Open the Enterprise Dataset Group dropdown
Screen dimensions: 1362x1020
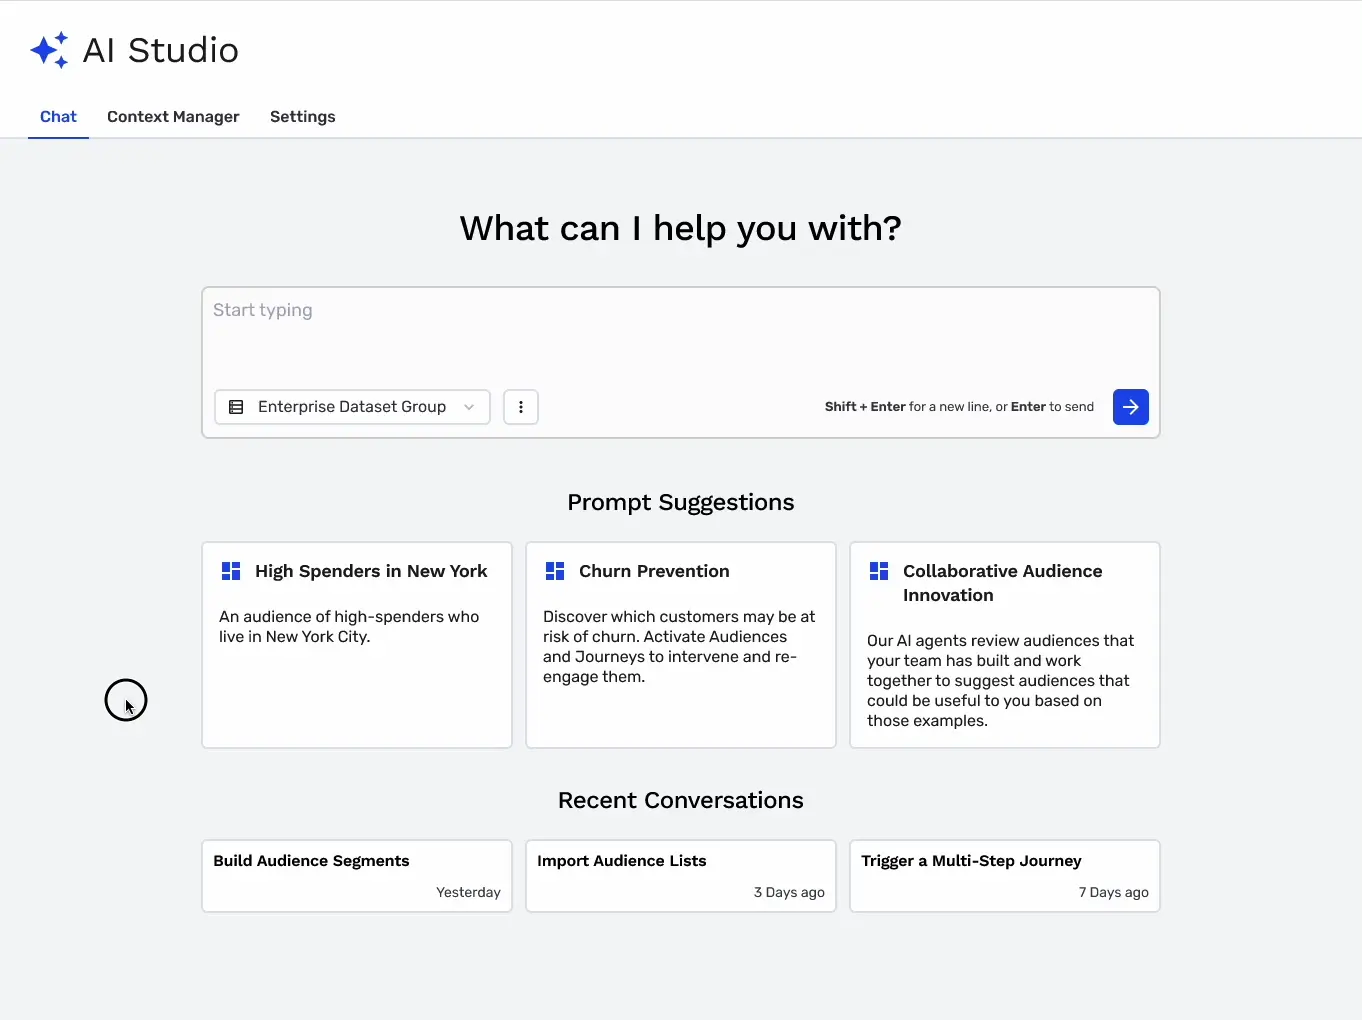(352, 407)
